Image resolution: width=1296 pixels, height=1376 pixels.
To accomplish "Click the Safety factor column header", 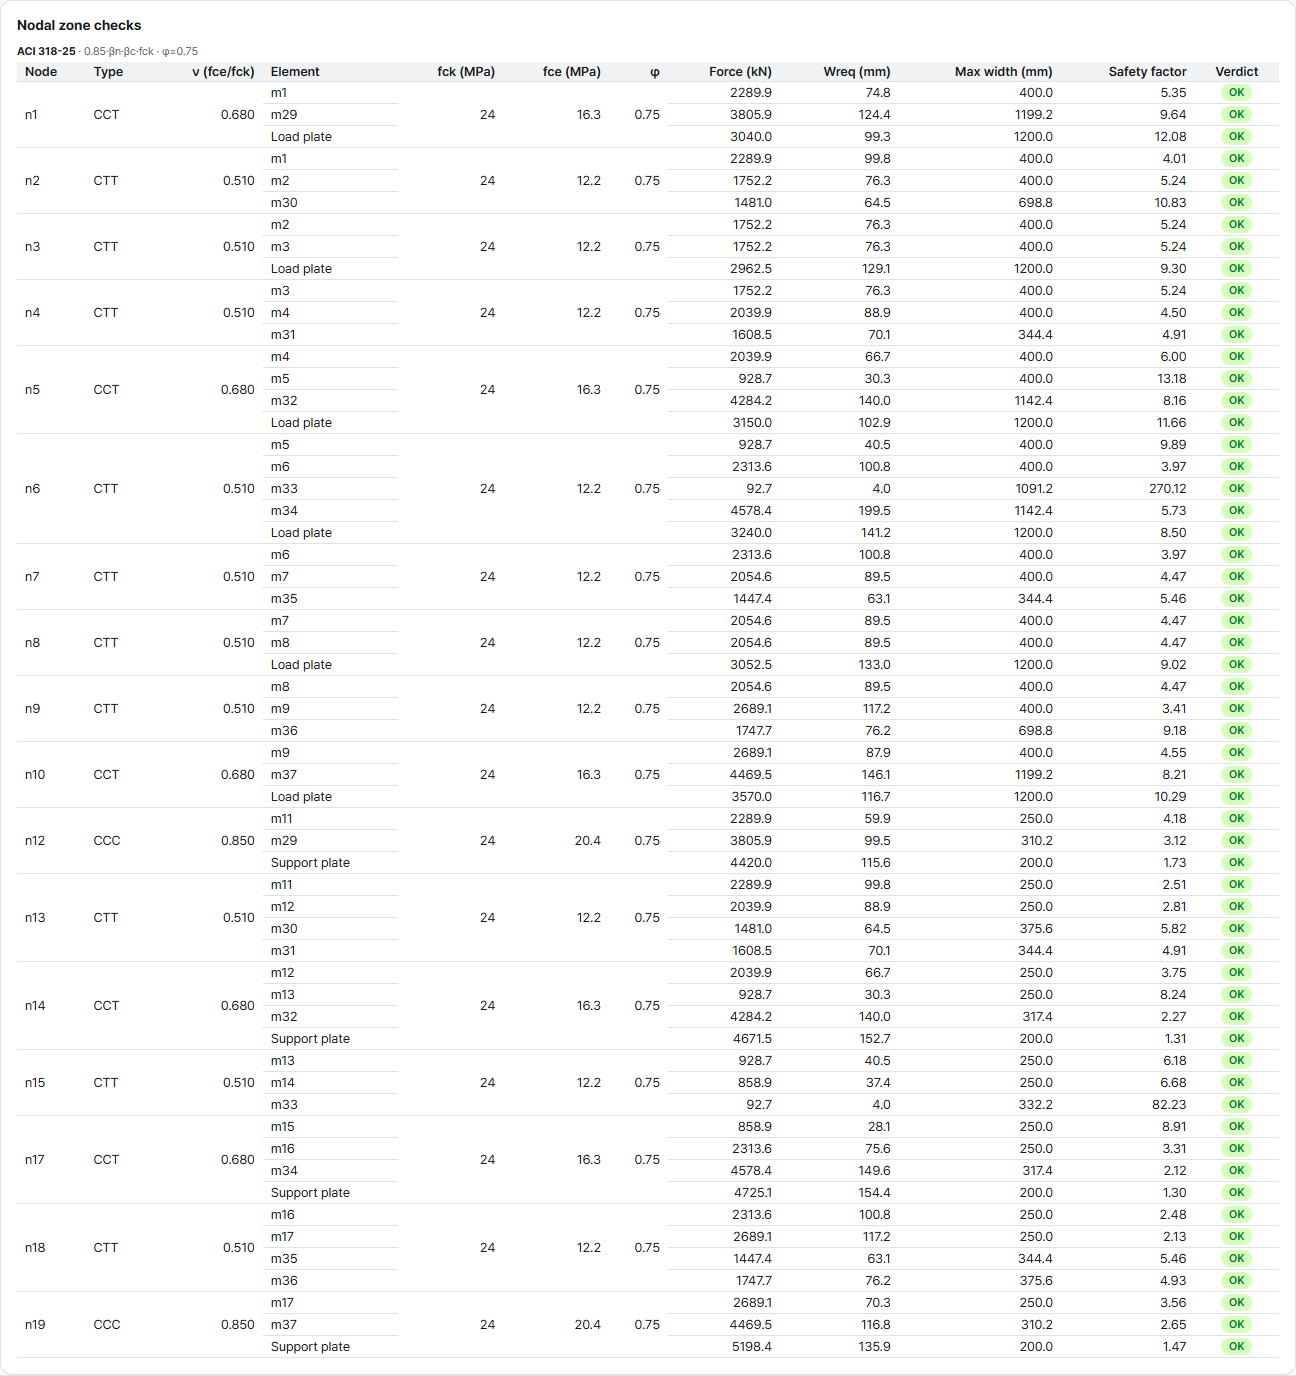I will tap(1147, 72).
